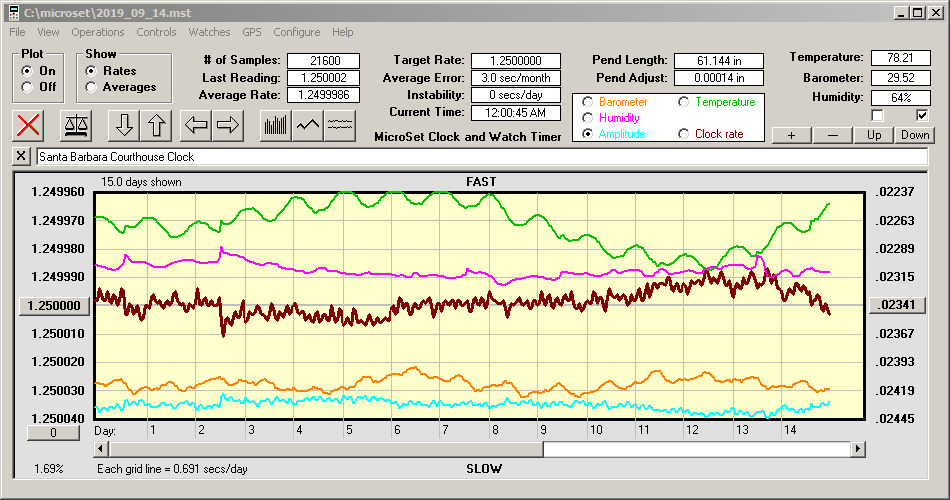
Task: Click the plus button
Action: pyautogui.click(x=791, y=135)
